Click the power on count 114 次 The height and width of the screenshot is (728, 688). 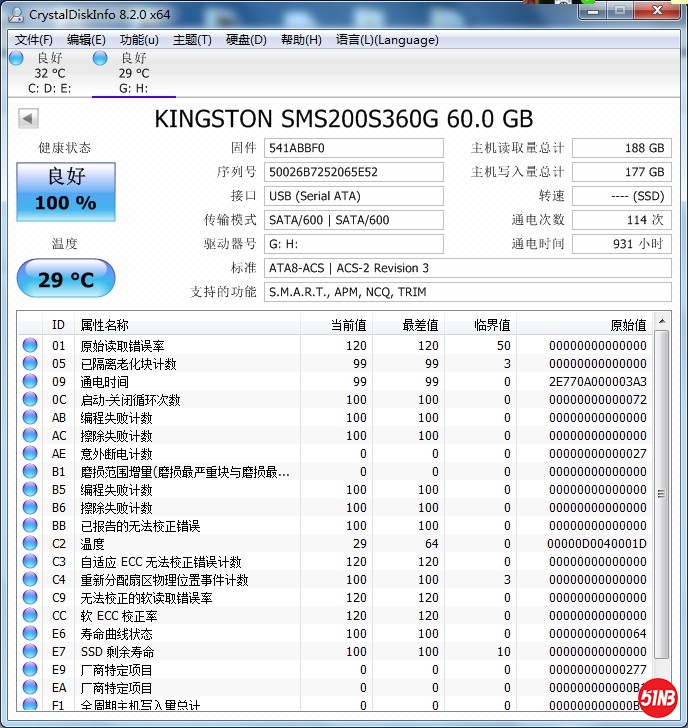click(x=622, y=220)
